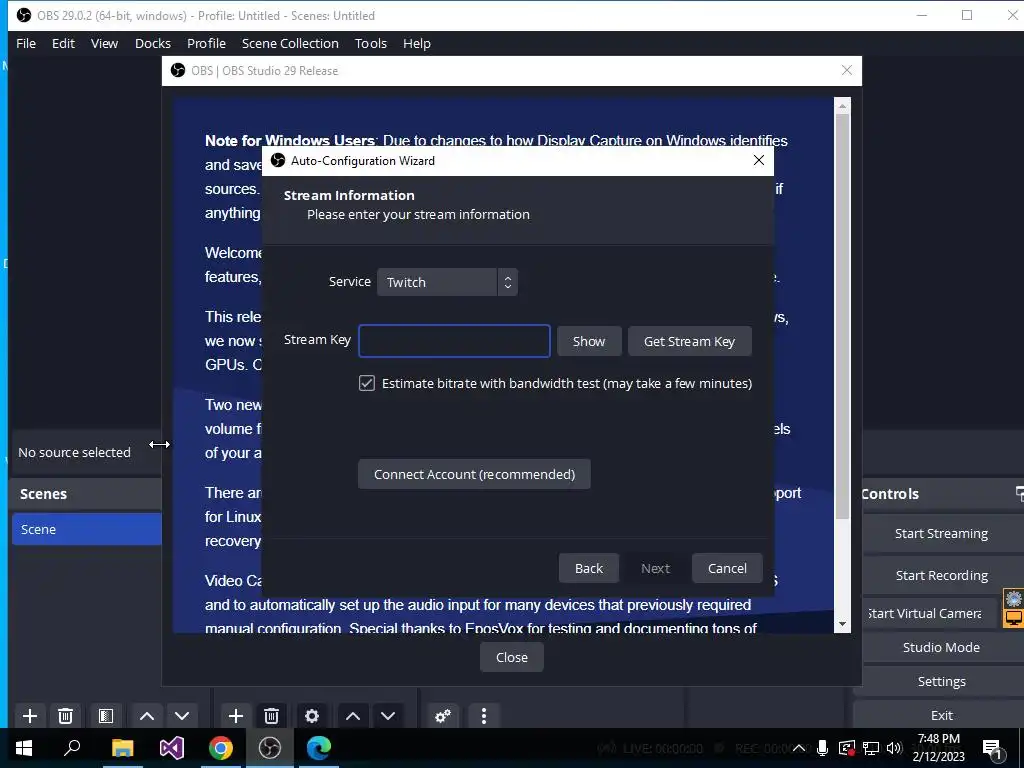
Task: Click OBS Studio taskbar icon
Action: coord(270,748)
